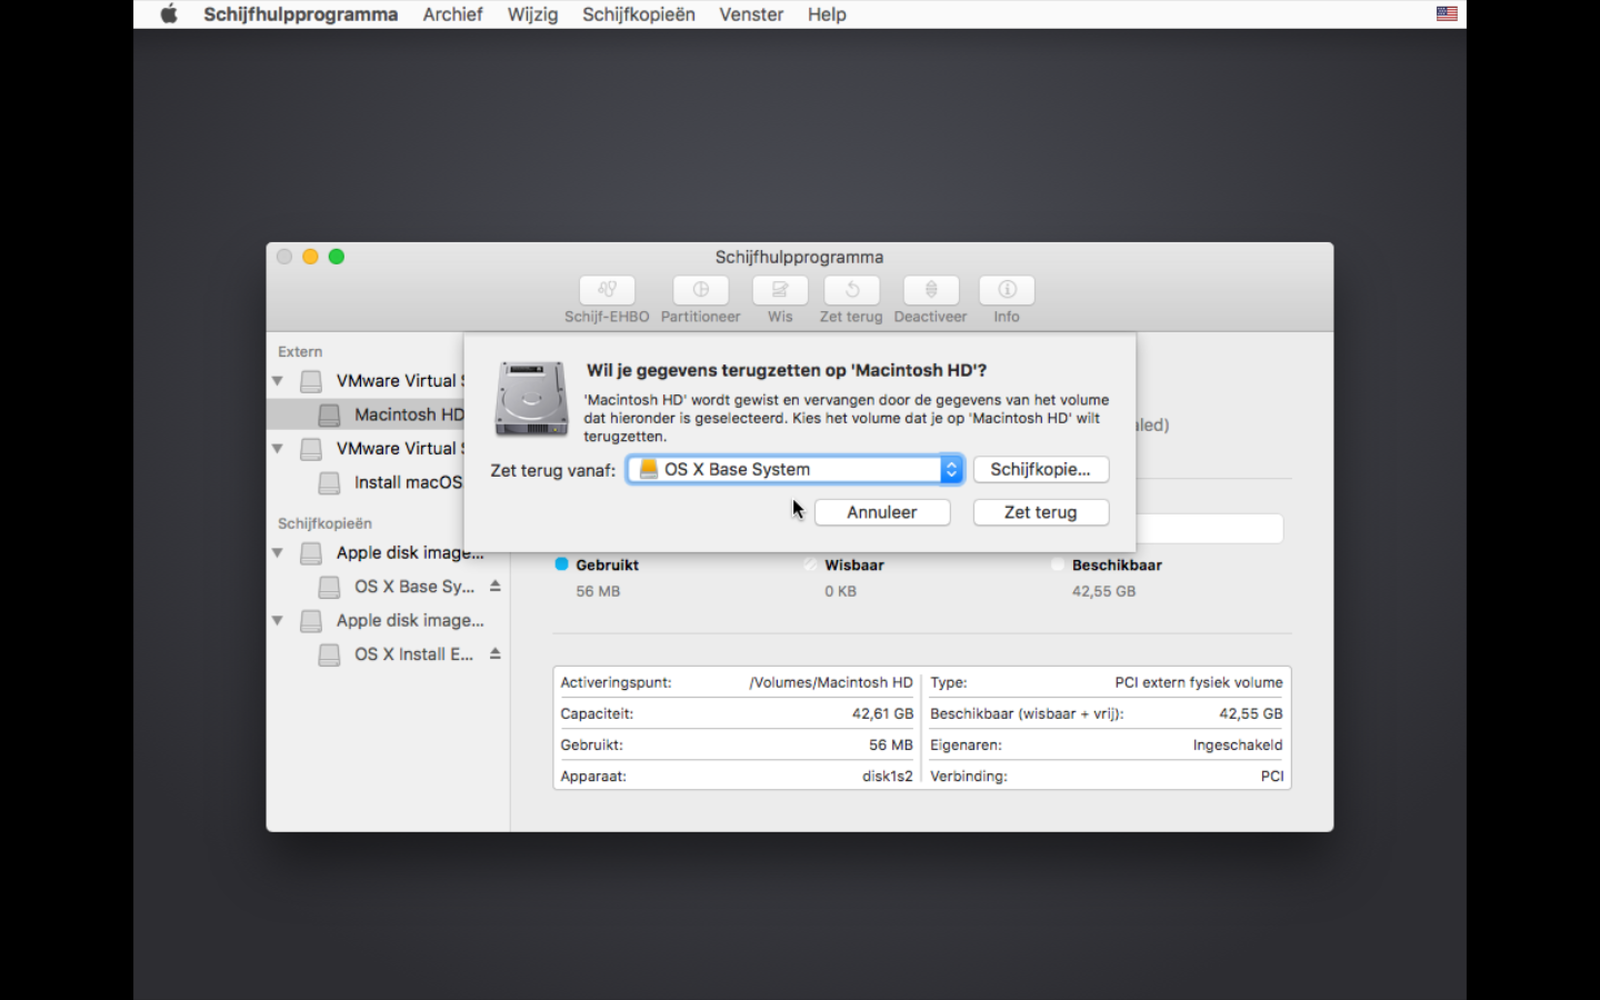1600x1000 pixels.
Task: Click the Schijf-EHBO toolbar icon
Action: coord(607,290)
